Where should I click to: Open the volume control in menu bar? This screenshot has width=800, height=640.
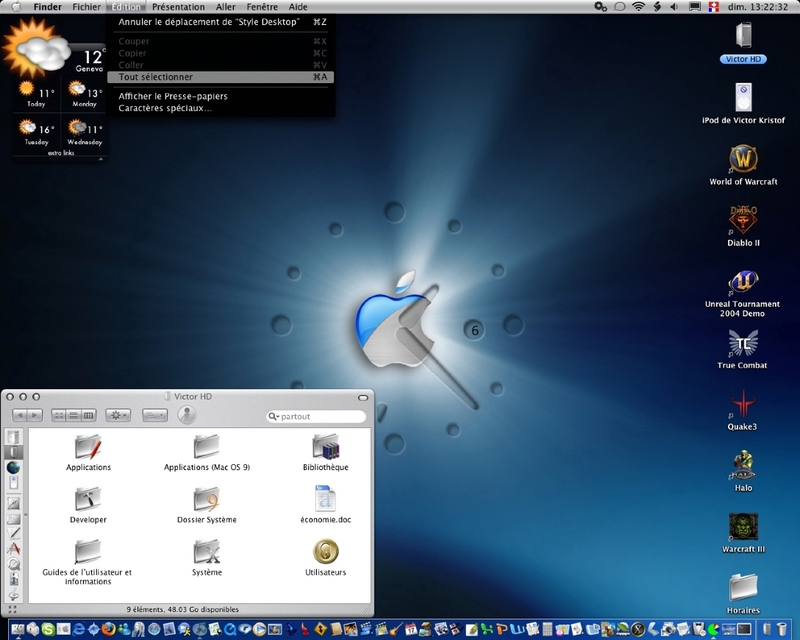click(674, 7)
